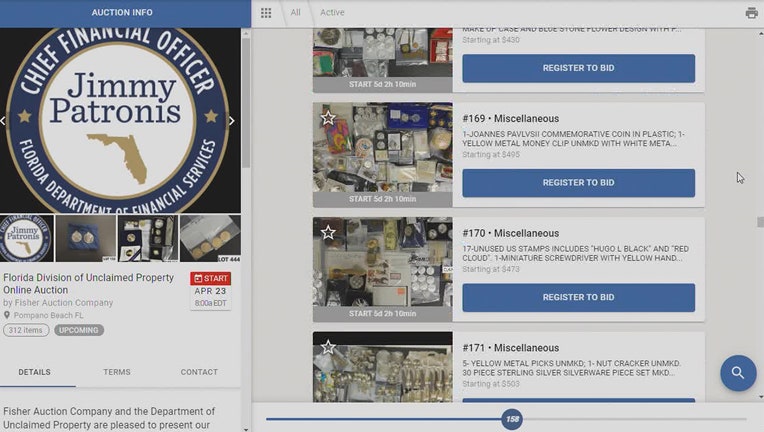The width and height of the screenshot is (764, 432).
Task: Open the AUCTION INFO header tab
Action: 122,13
